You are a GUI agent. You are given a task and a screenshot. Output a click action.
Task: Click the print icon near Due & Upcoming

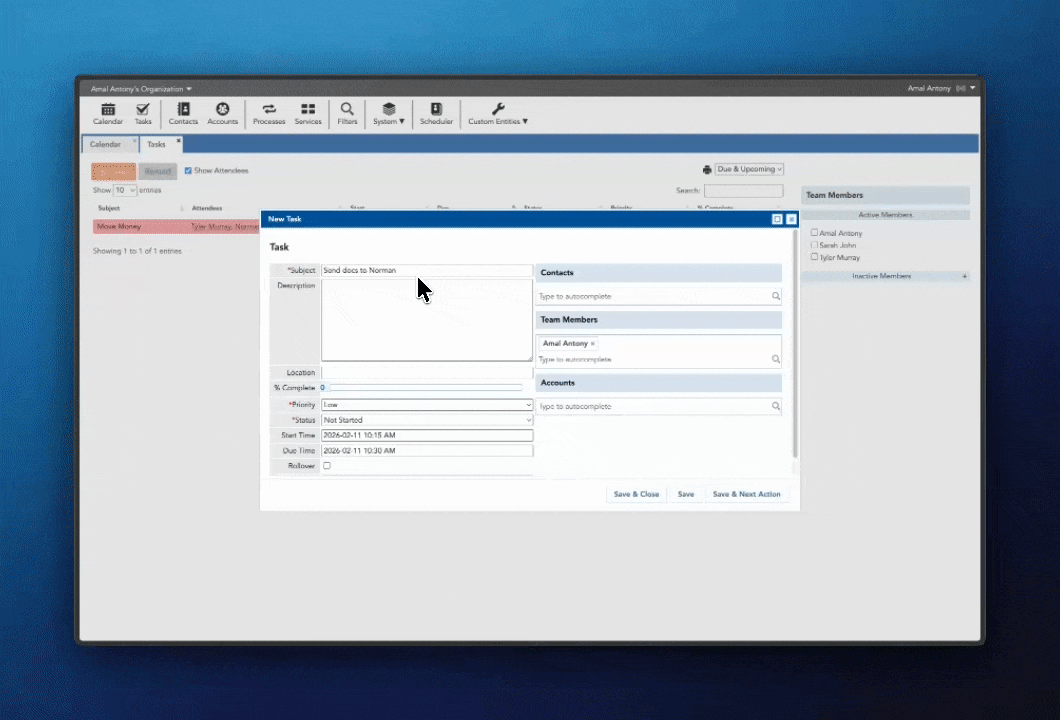[707, 169]
